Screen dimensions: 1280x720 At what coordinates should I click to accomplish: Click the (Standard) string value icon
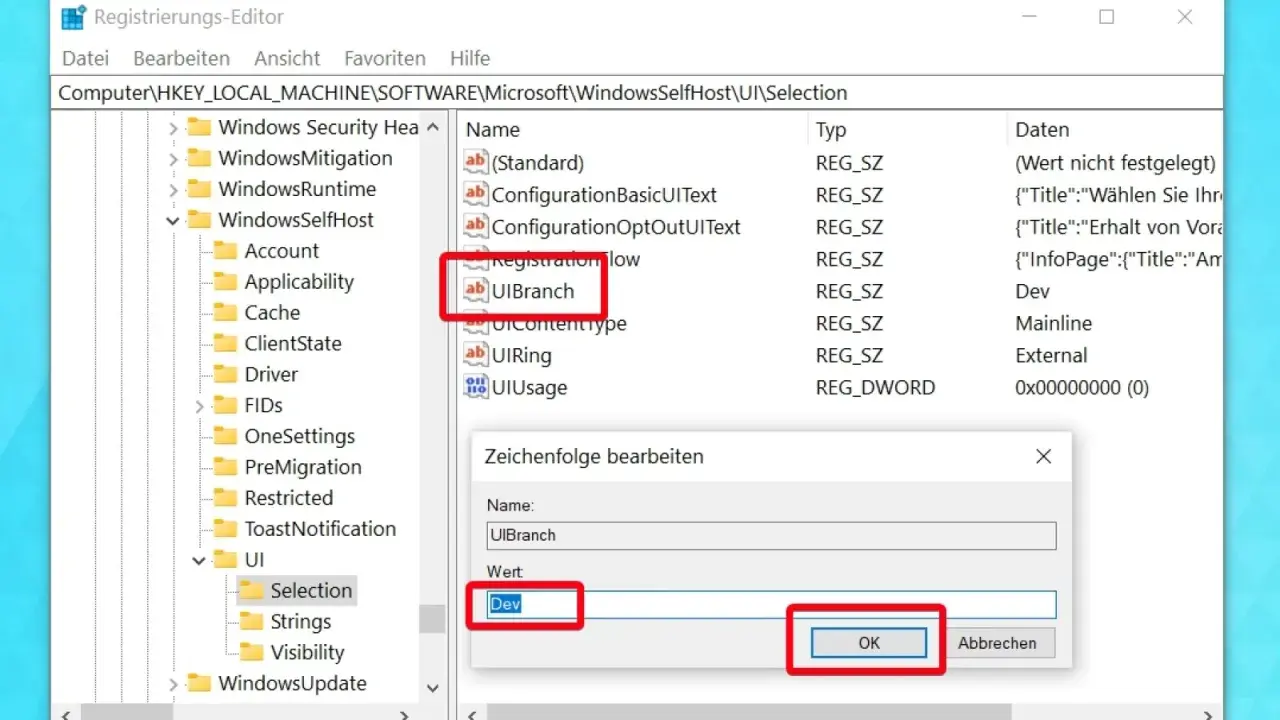click(476, 163)
